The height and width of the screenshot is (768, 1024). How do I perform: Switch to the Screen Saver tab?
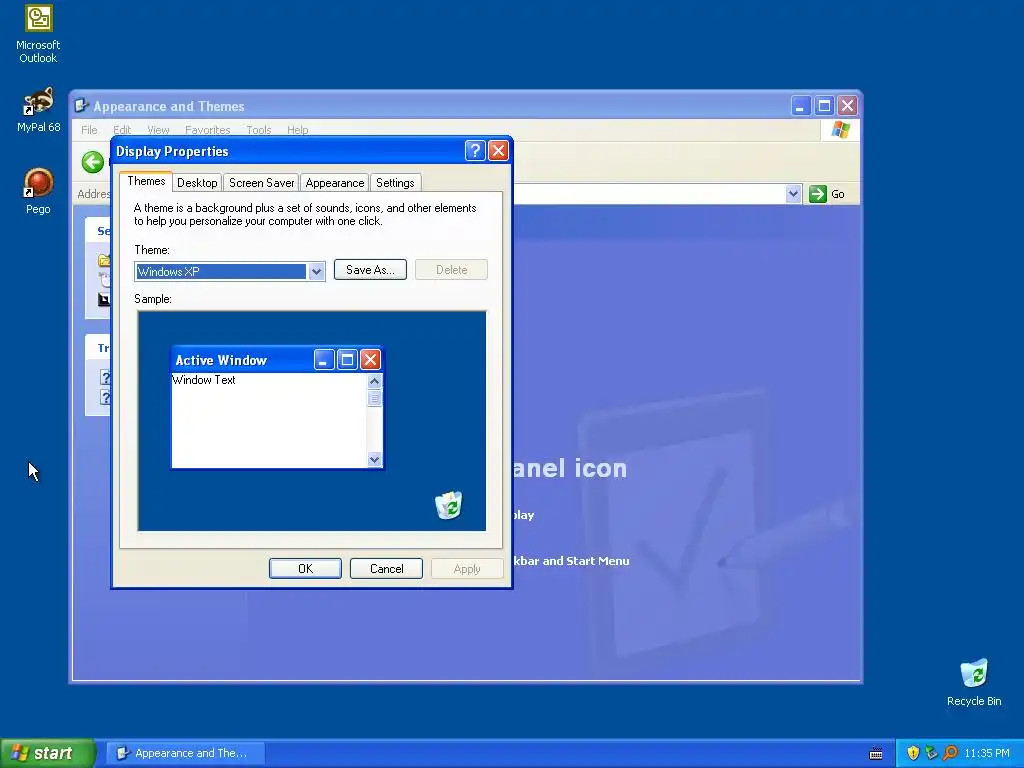pos(261,183)
